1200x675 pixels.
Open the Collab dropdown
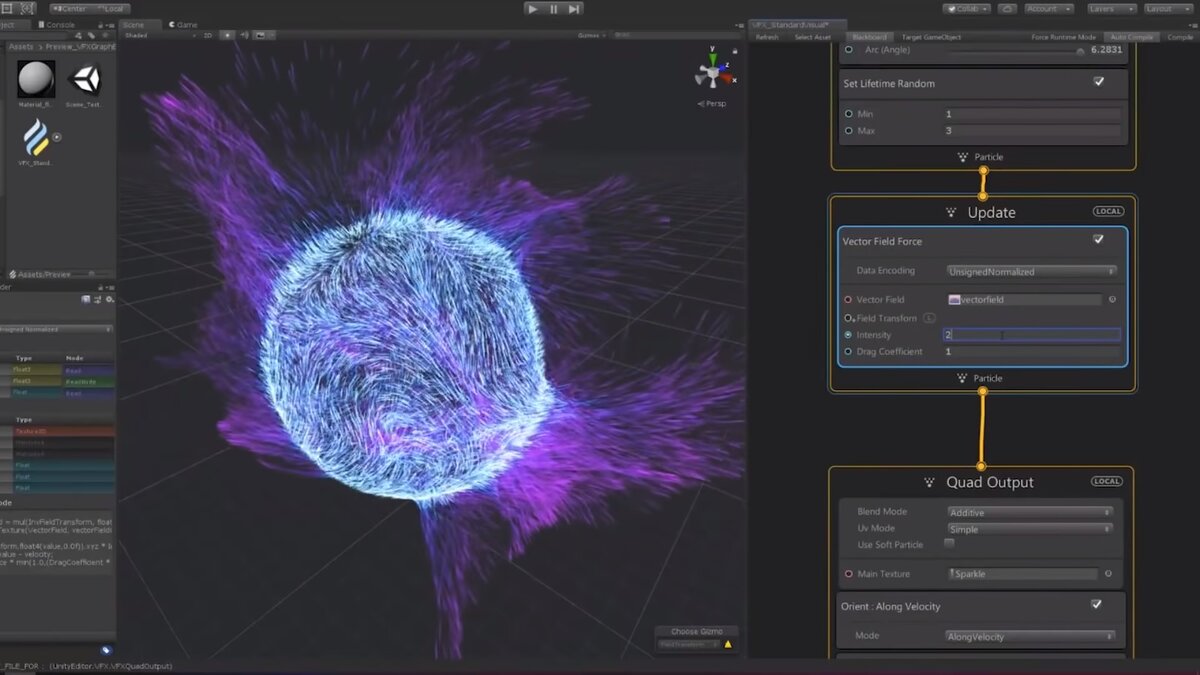tap(967, 8)
